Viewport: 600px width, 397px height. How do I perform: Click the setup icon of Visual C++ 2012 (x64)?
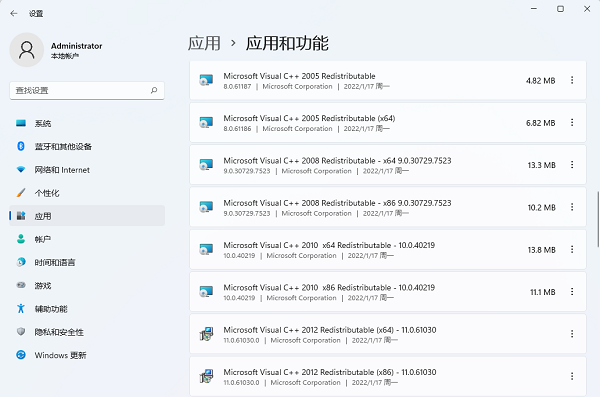206,334
